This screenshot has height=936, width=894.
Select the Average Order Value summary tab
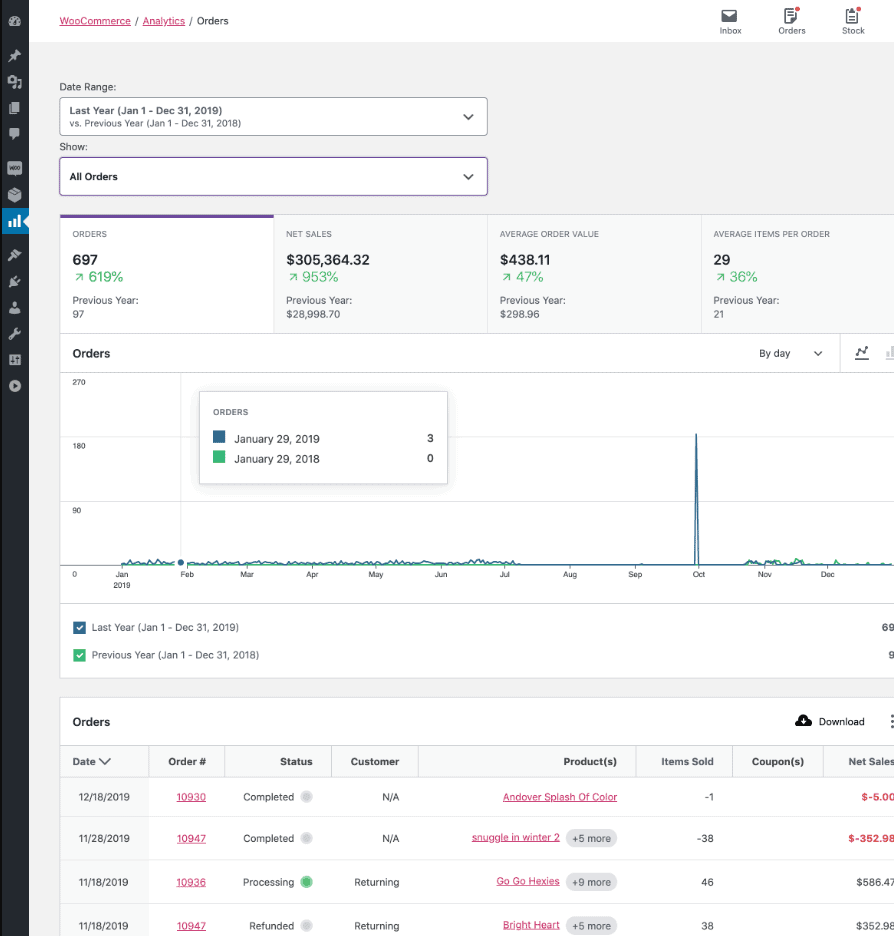point(594,274)
